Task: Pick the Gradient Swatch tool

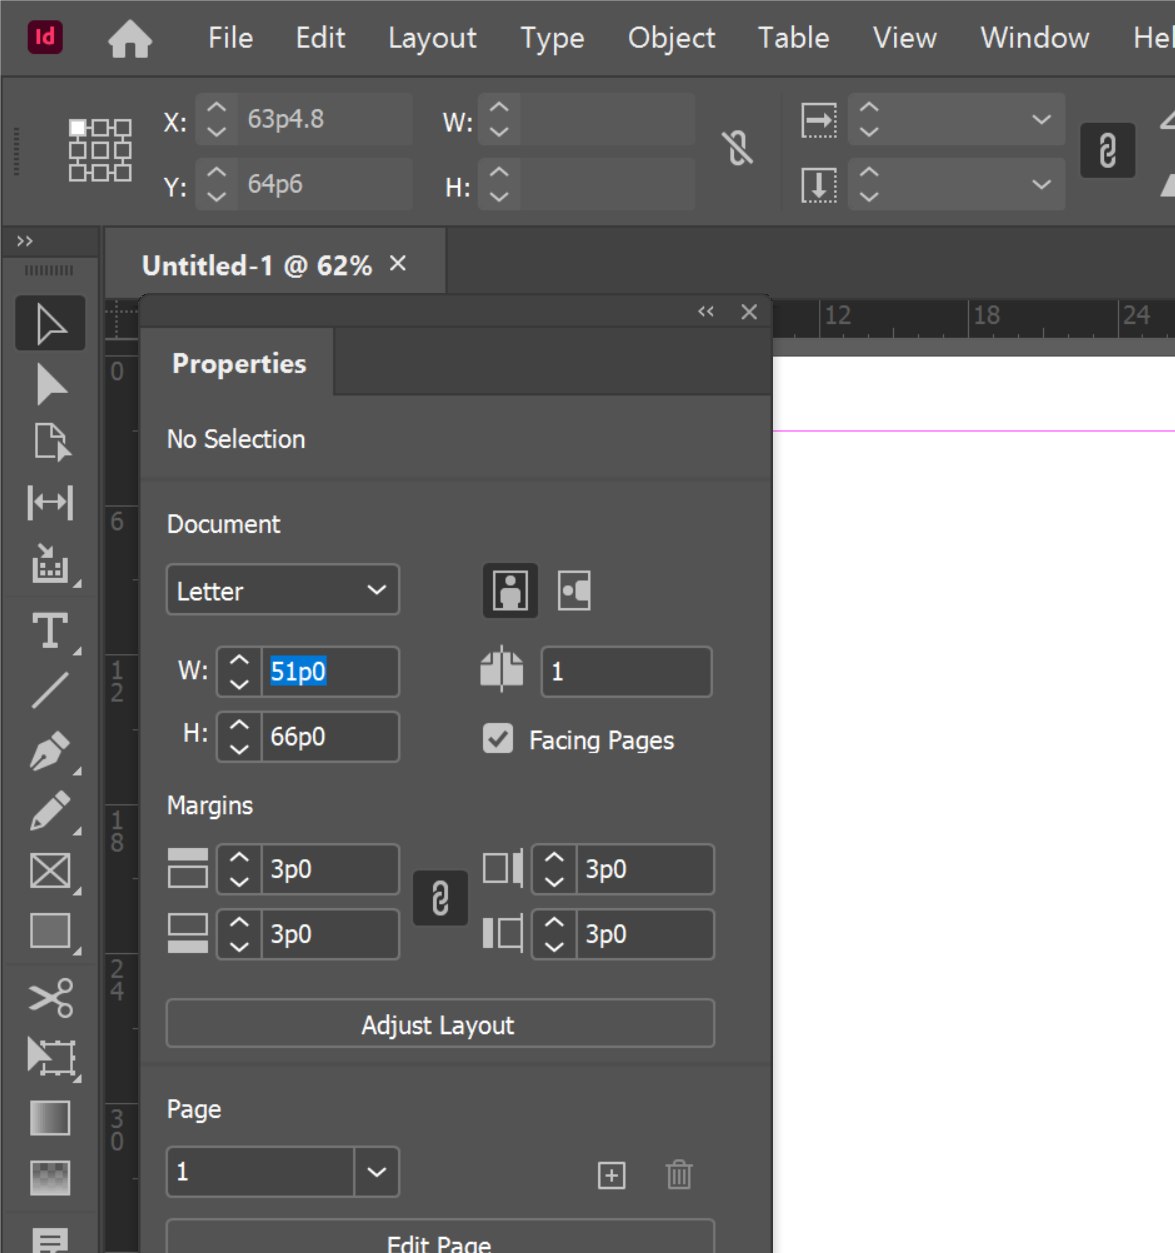Action: (x=50, y=1118)
